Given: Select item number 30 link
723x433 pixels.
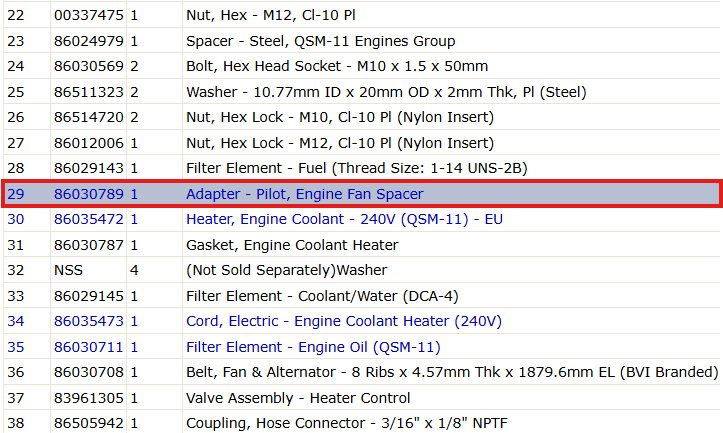Looking at the screenshot, I should click(16, 219).
